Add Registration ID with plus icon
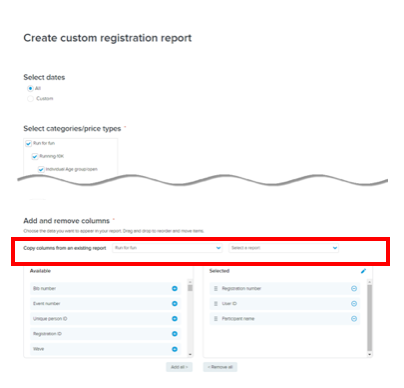Image resolution: width=404 pixels, height=388 pixels. [x=174, y=334]
